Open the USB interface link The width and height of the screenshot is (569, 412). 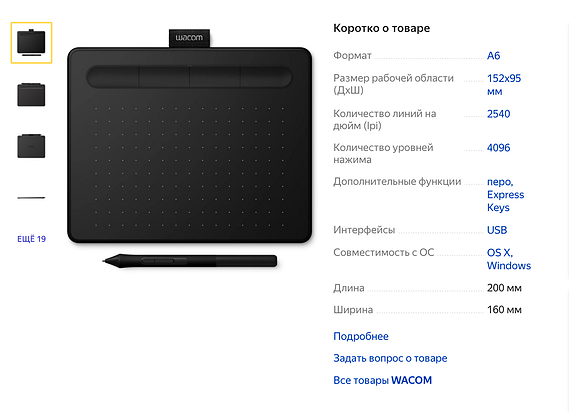497,230
